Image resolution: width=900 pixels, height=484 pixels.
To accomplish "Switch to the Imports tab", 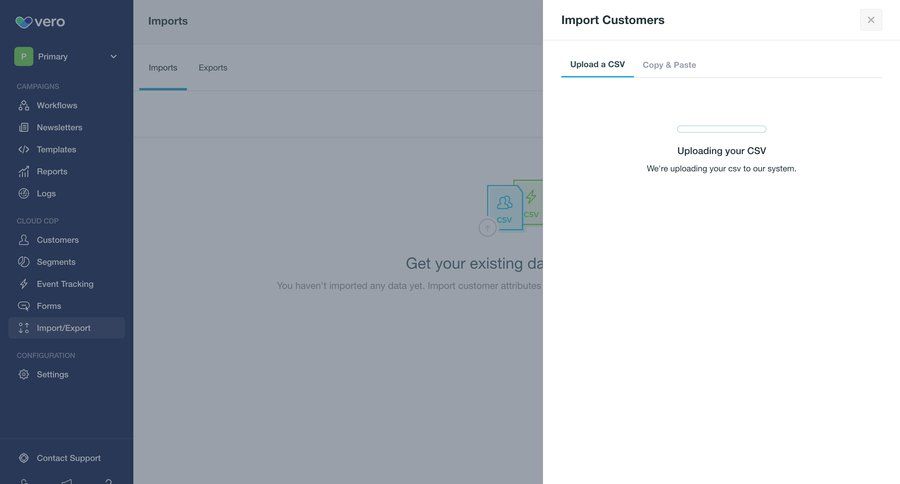I will (163, 68).
